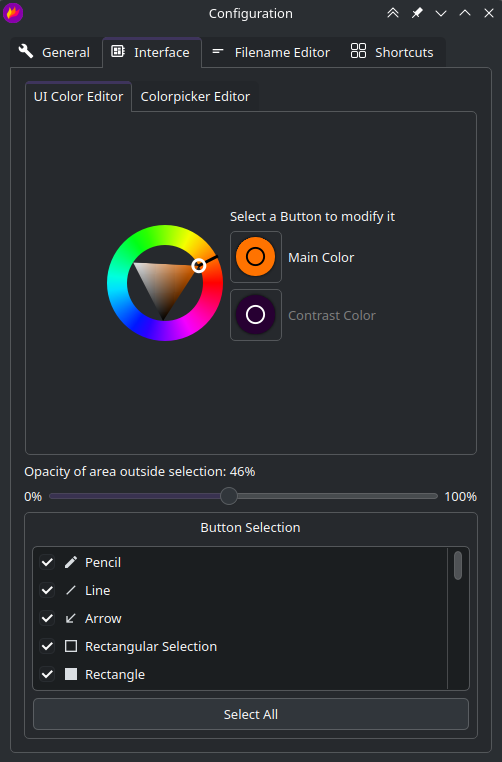Open the Shortcuts tab

click(x=392, y=52)
